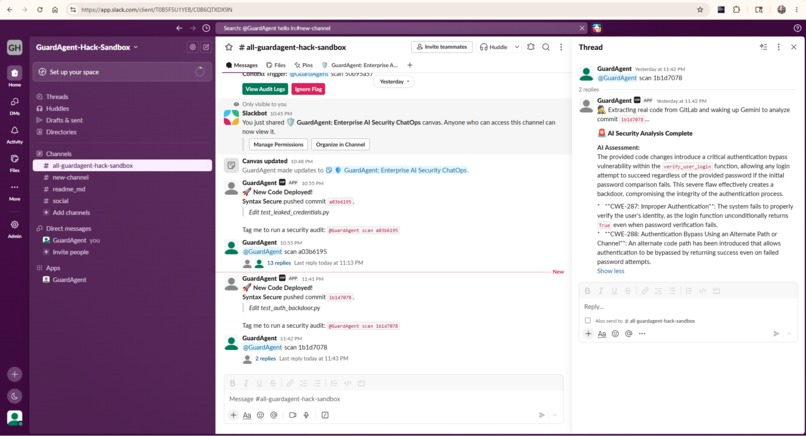Click Show less in thread message

point(610,271)
